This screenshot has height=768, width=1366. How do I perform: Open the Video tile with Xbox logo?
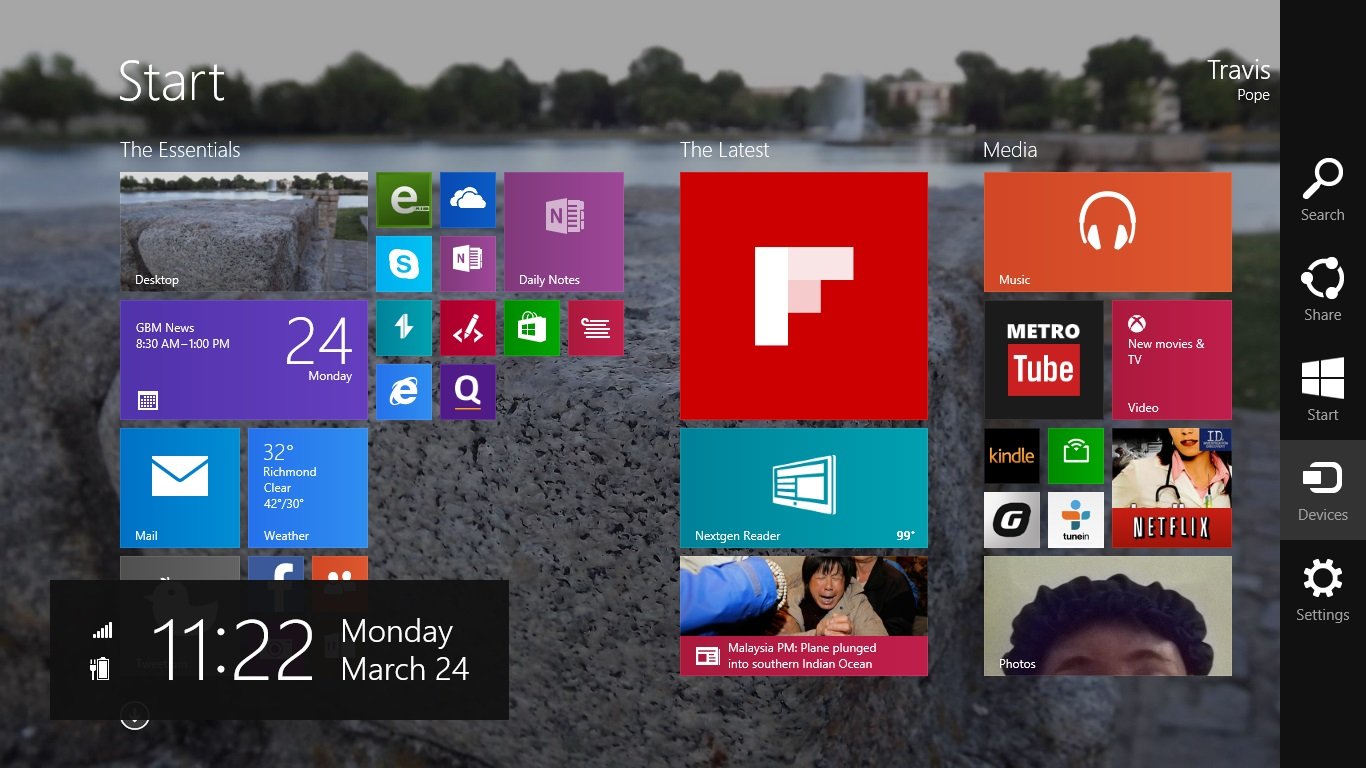(1172, 360)
